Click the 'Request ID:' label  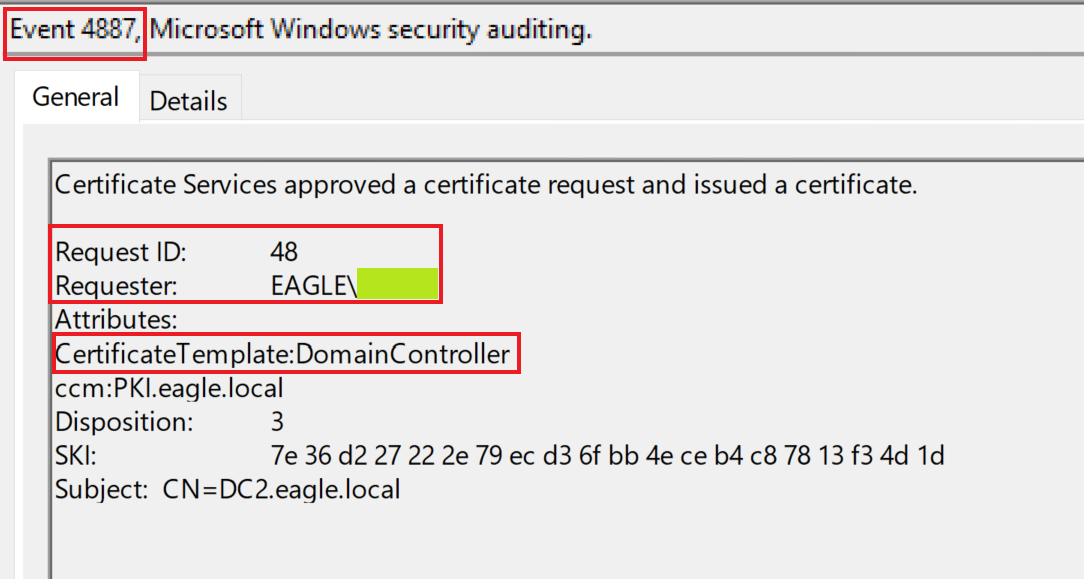tap(121, 252)
